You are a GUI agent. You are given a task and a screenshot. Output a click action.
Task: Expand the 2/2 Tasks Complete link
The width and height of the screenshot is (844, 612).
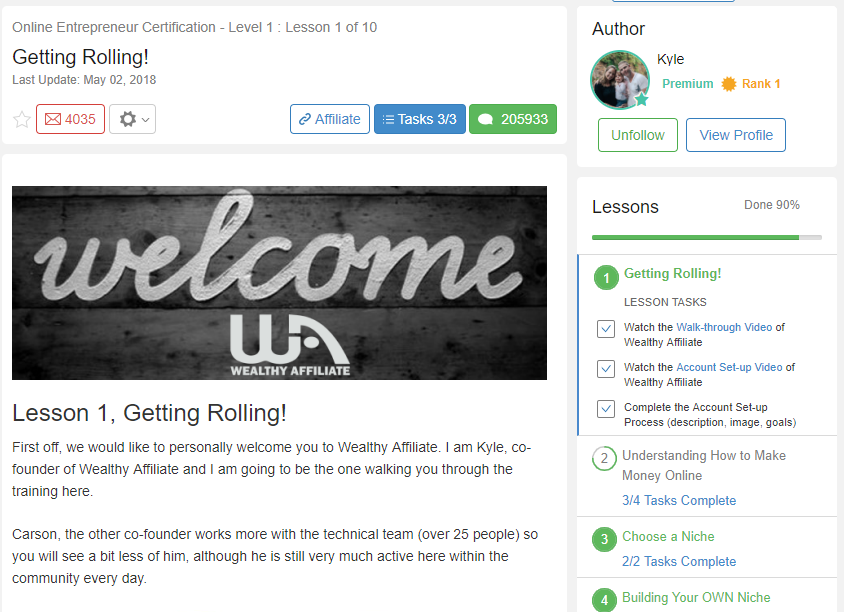coord(679,561)
